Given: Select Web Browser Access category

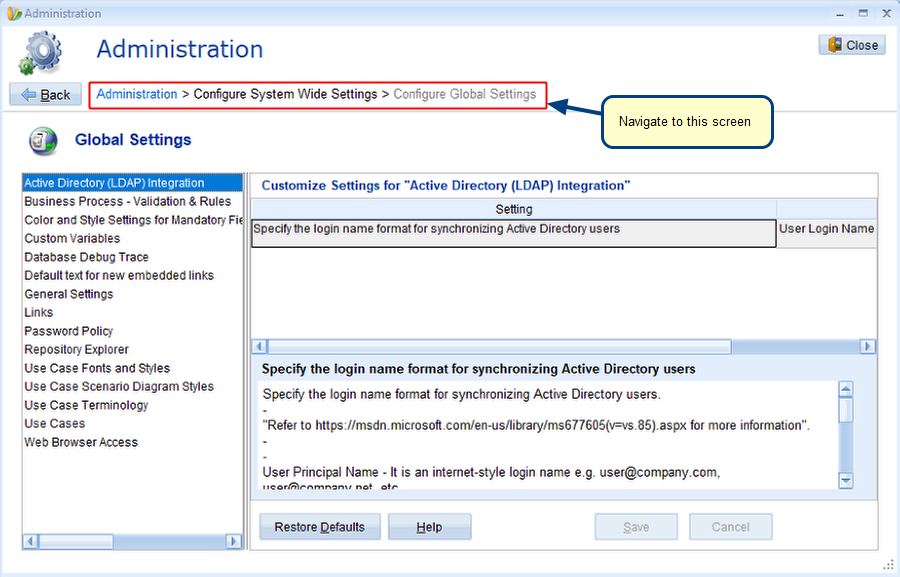Looking at the screenshot, I should pyautogui.click(x=81, y=442).
